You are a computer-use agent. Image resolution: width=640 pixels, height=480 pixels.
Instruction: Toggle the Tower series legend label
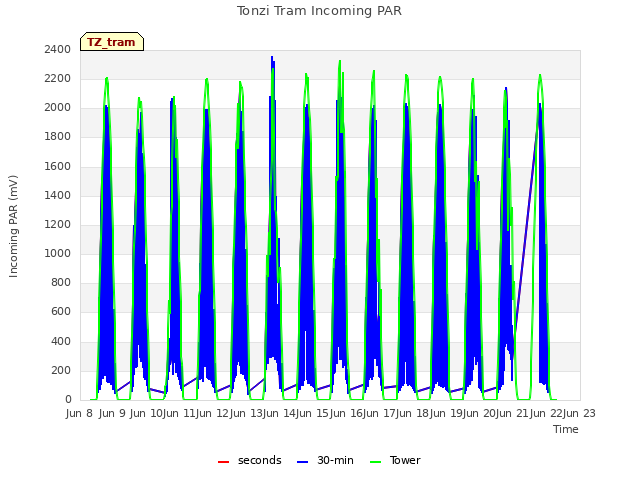405,460
